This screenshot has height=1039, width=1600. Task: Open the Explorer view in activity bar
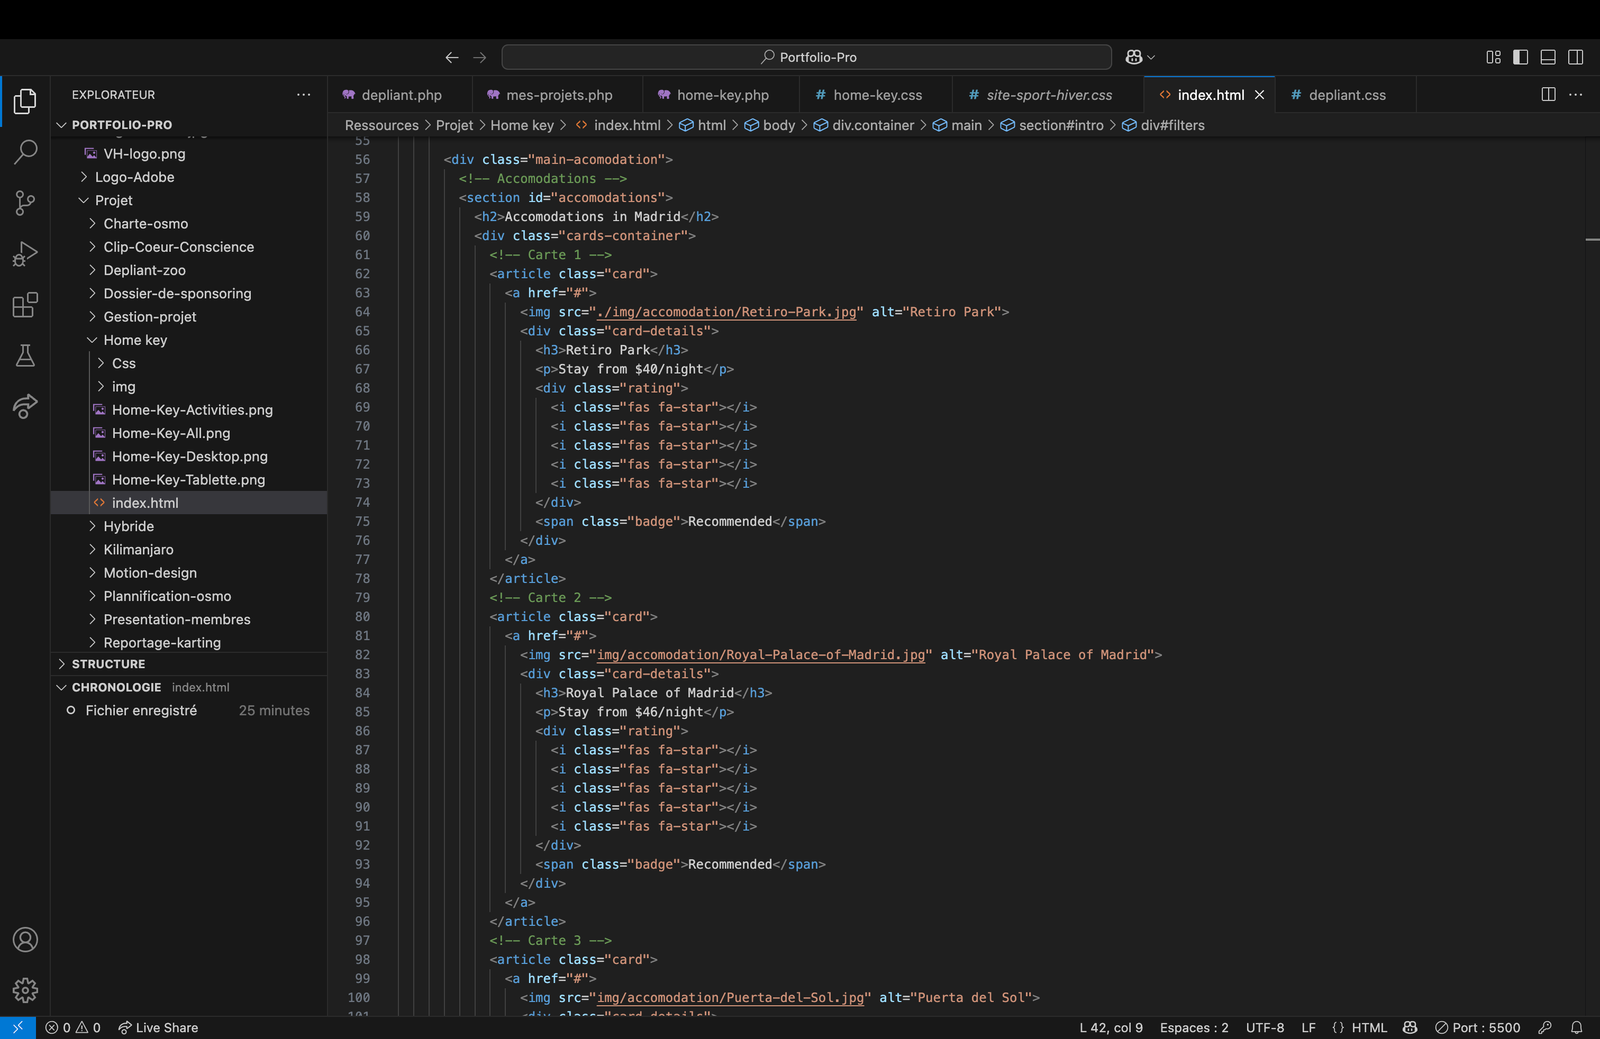25,101
